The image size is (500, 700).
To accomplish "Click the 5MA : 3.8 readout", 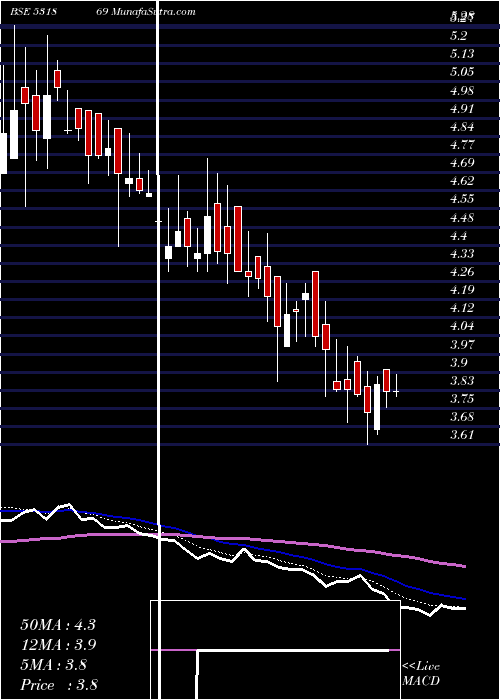I will [x=54, y=665].
